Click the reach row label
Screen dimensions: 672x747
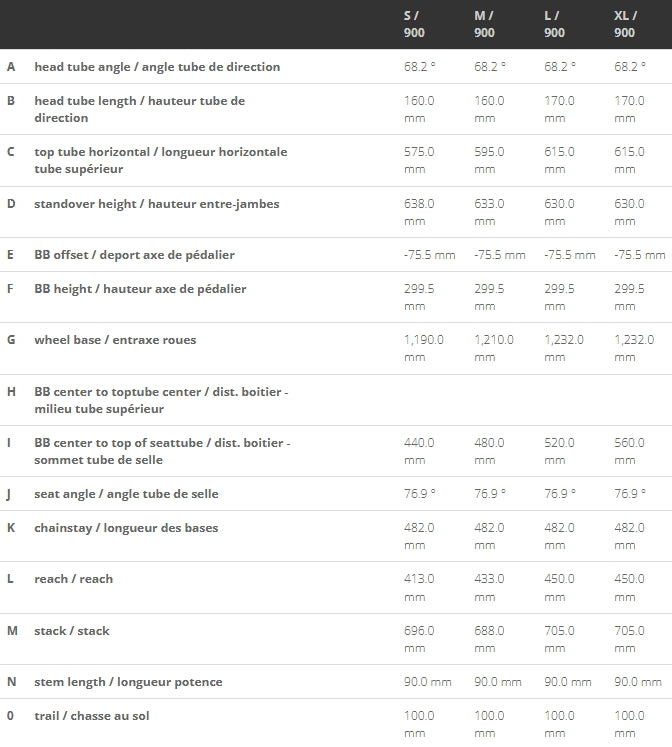click(73, 579)
